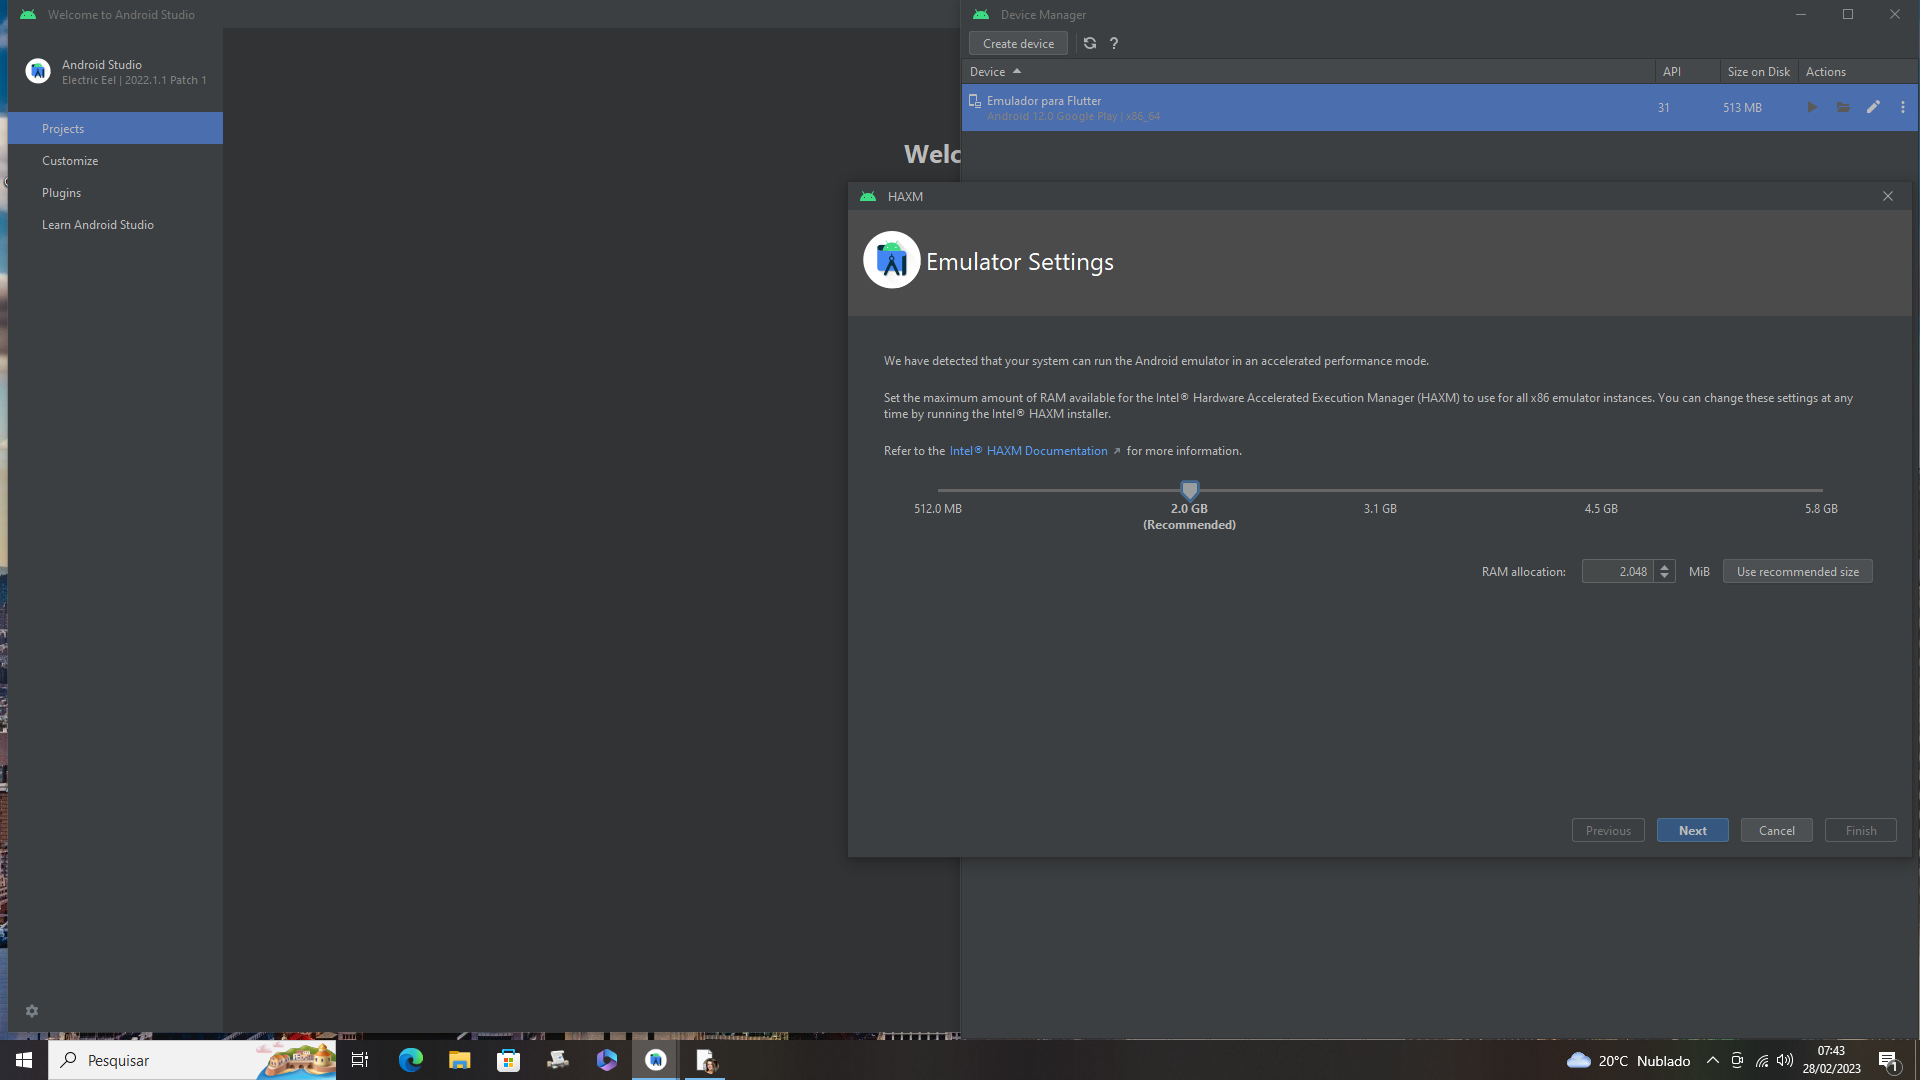
Task: Click the Device Manager app icon in title
Action: 982,15
